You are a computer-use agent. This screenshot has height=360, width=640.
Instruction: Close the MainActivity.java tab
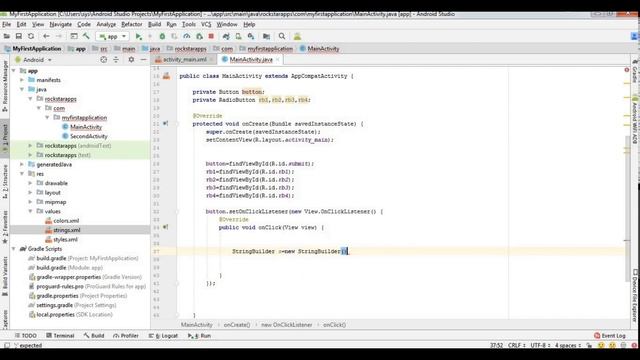278,60
